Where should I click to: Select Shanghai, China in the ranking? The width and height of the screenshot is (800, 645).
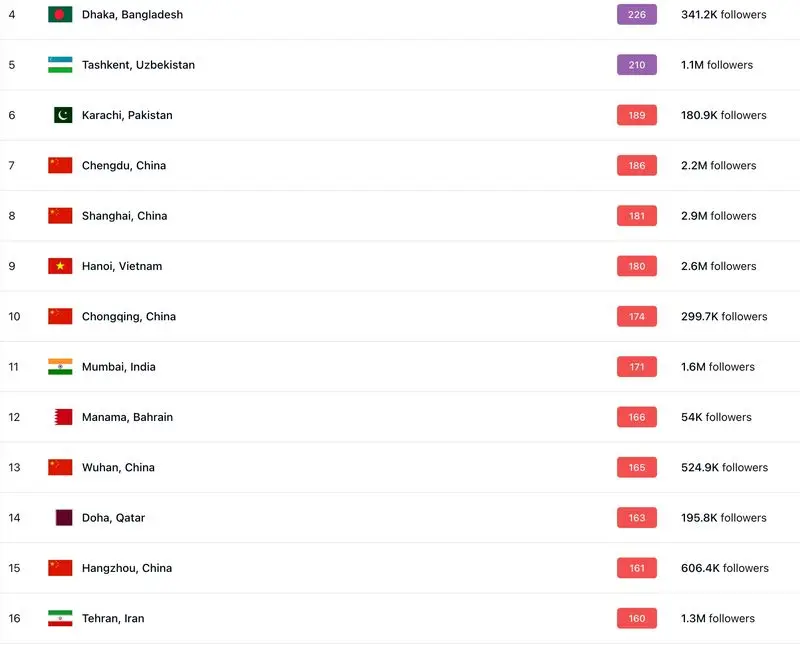pos(124,216)
